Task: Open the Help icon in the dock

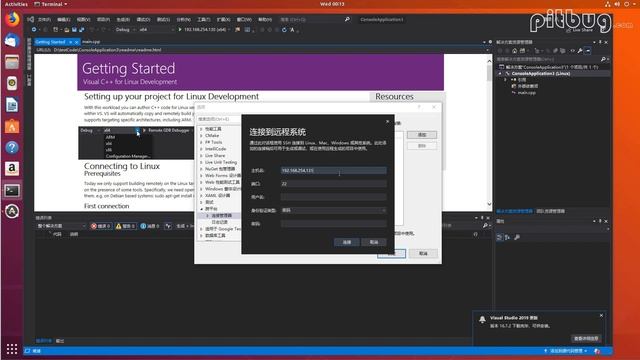Action: pyautogui.click(x=12, y=147)
